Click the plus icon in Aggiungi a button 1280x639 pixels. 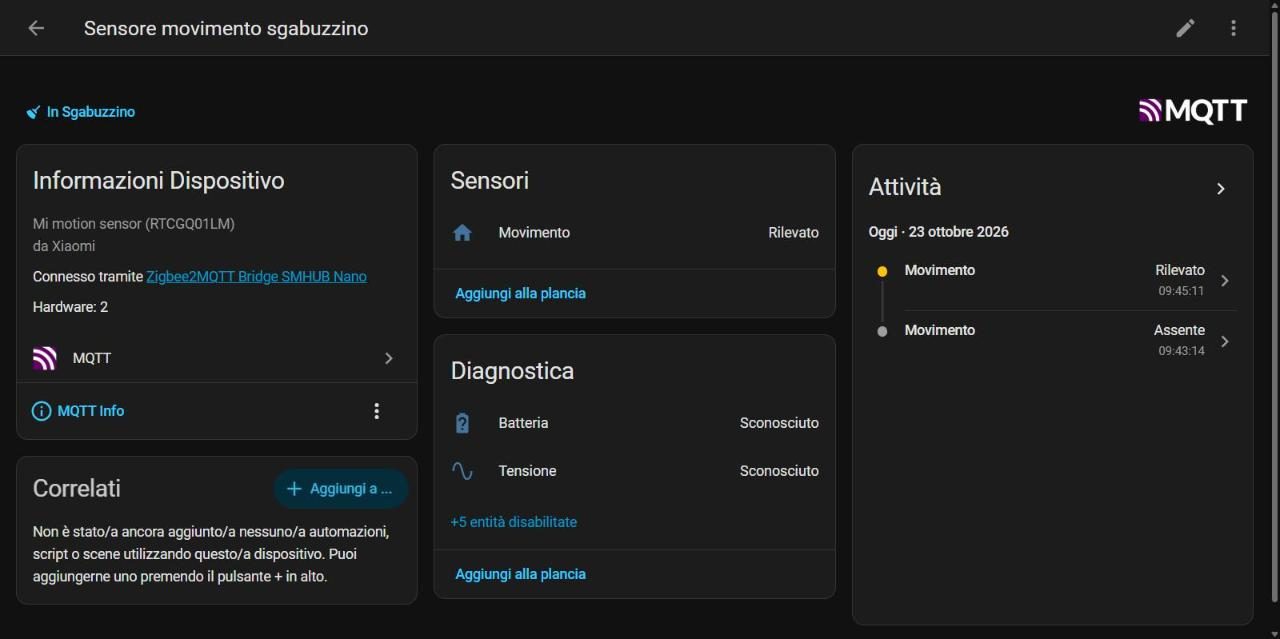tap(294, 489)
